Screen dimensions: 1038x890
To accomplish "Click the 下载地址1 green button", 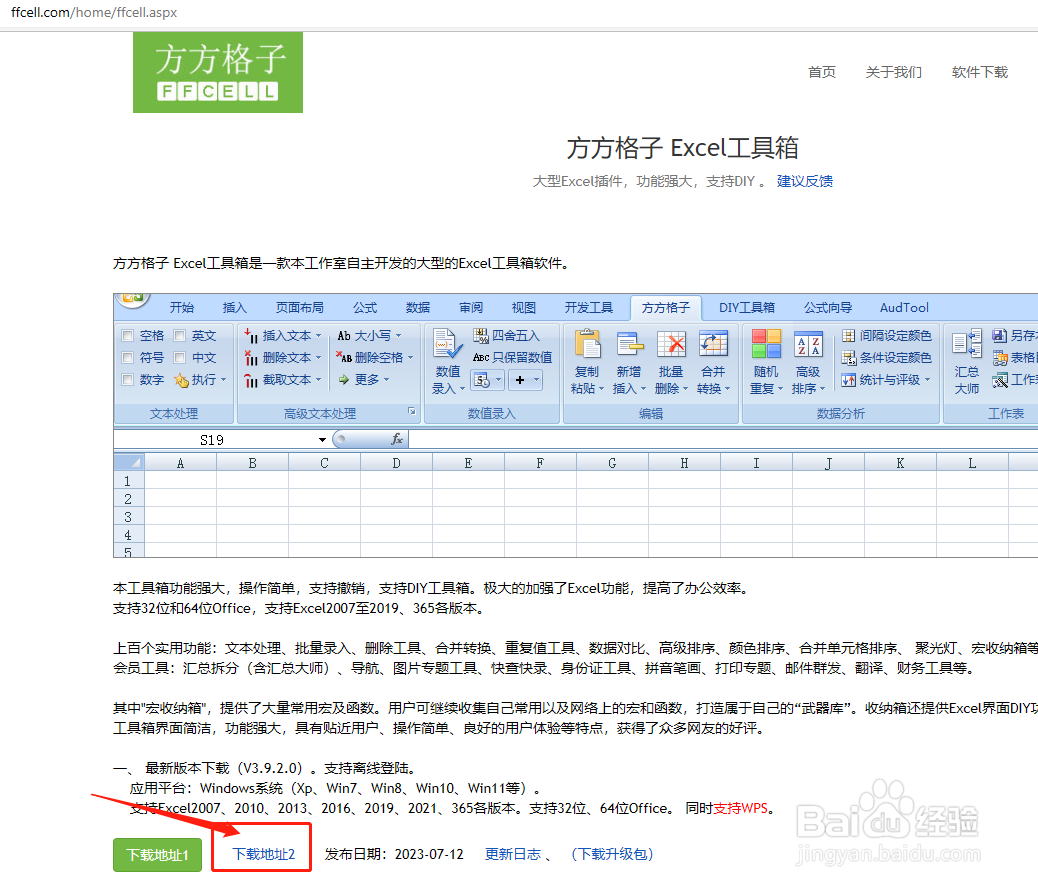I will (158, 855).
